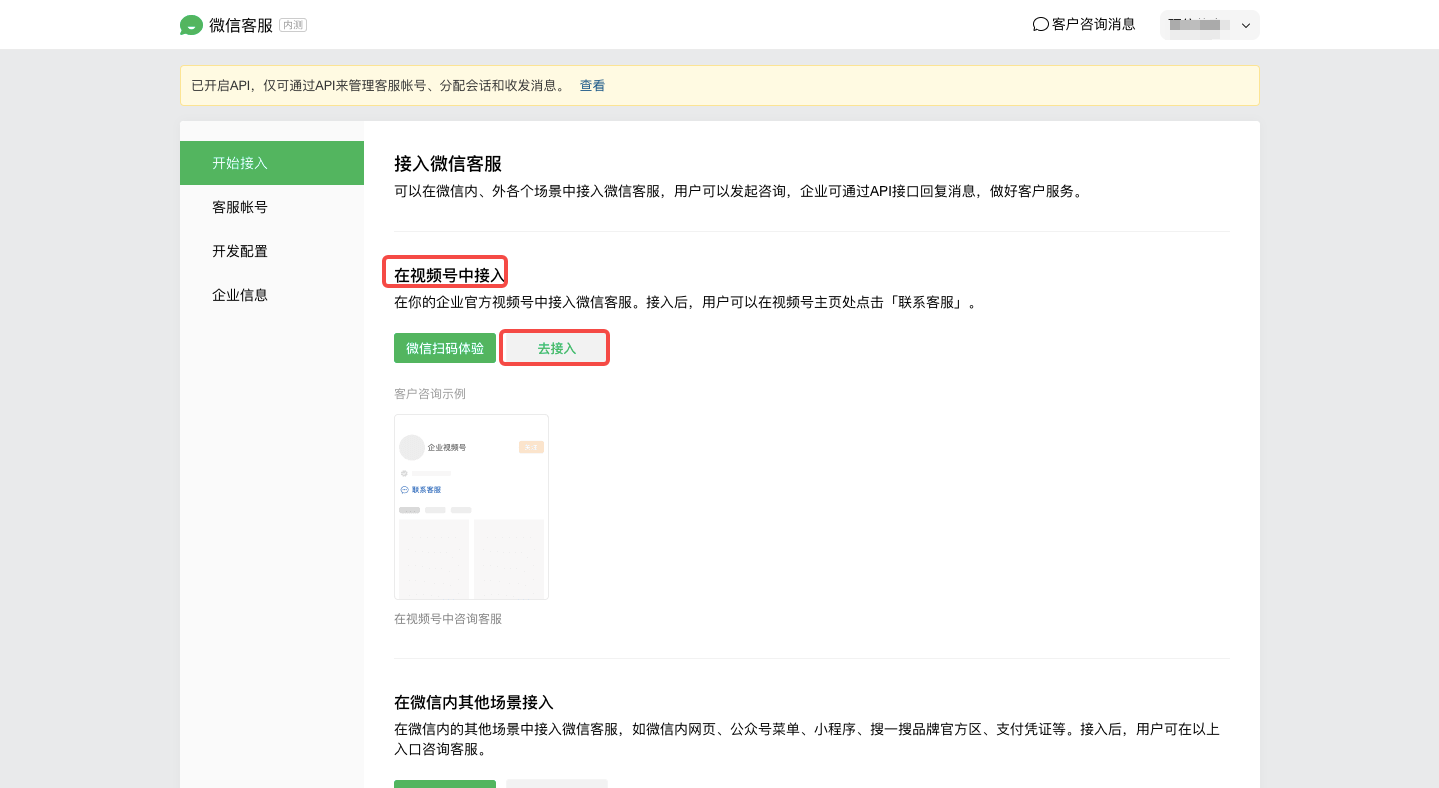The height and width of the screenshot is (788, 1439).
Task: Click the blurred account name
Action: click(1197, 25)
